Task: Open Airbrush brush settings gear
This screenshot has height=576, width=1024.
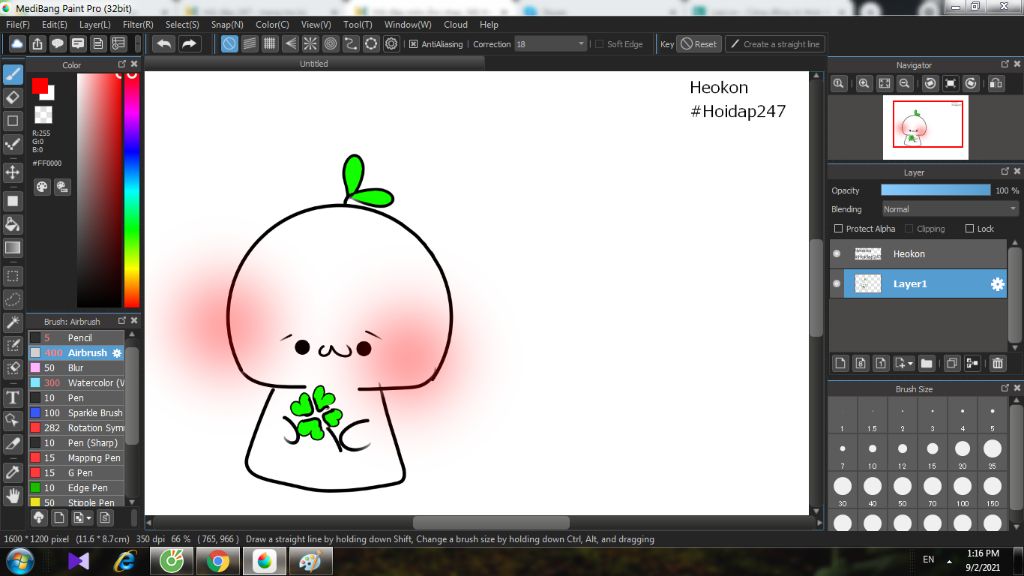Action: coord(117,353)
